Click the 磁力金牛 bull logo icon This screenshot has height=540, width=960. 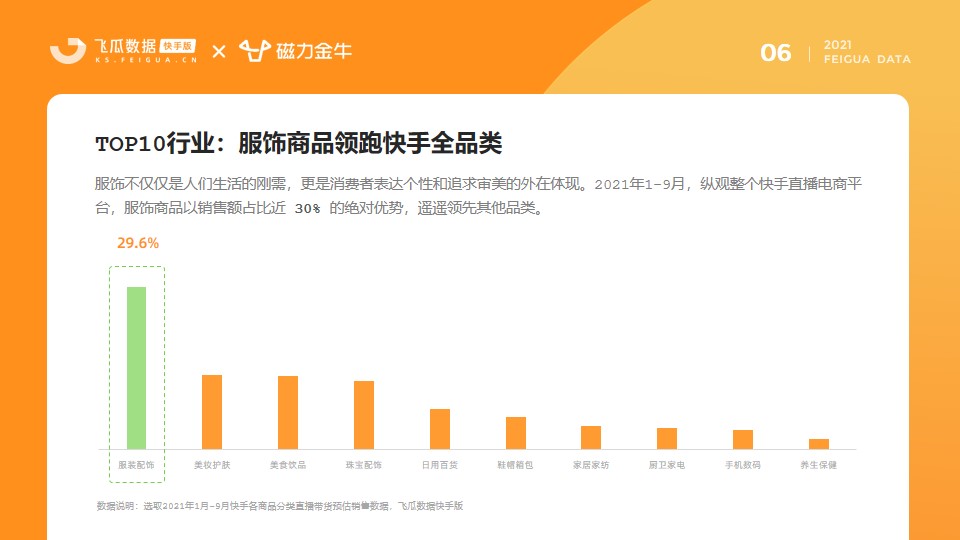tap(255, 51)
